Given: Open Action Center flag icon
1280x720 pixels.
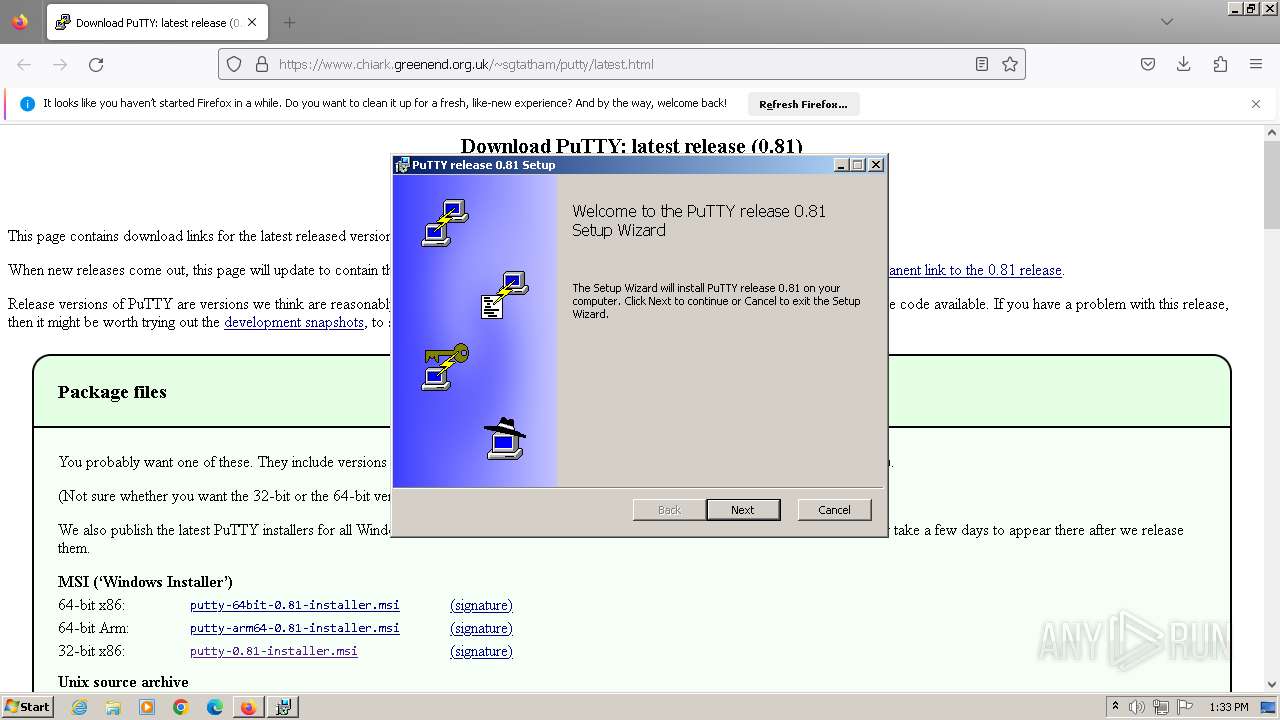Looking at the screenshot, I should pos(1185,707).
